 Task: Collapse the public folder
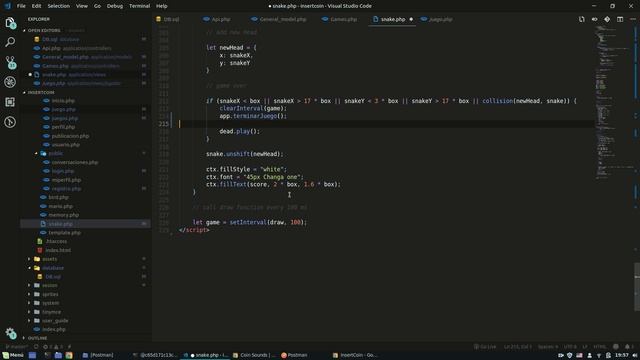56,153
